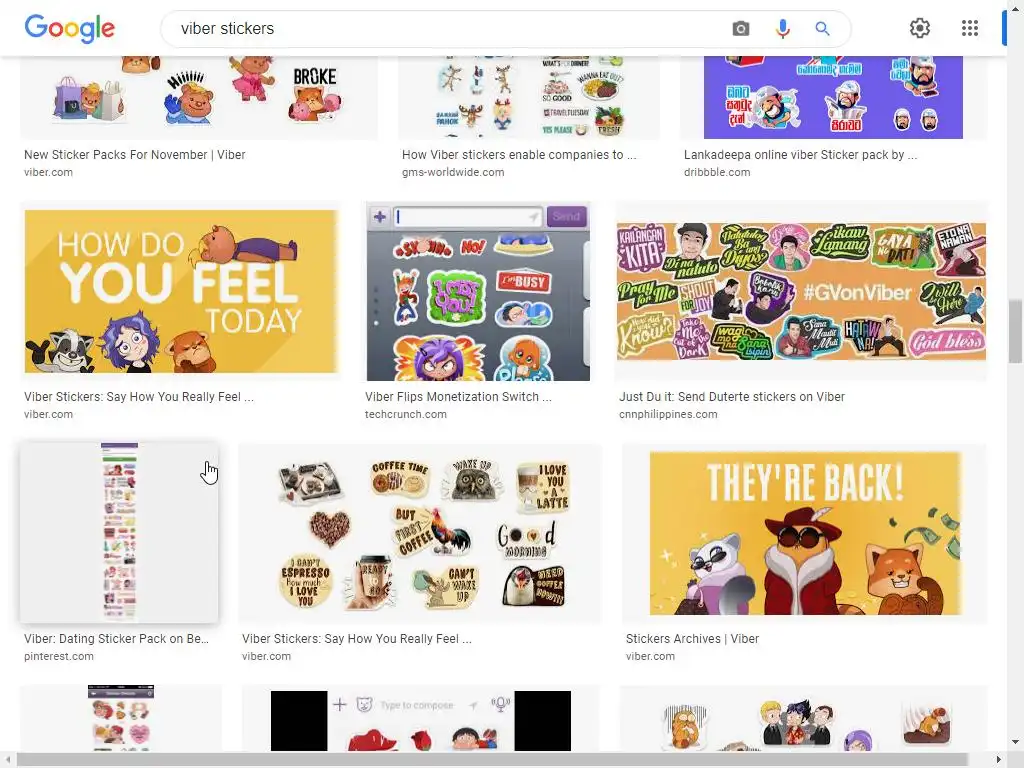Open 'New Sticker Packs For November | Viber' link

click(x=135, y=155)
